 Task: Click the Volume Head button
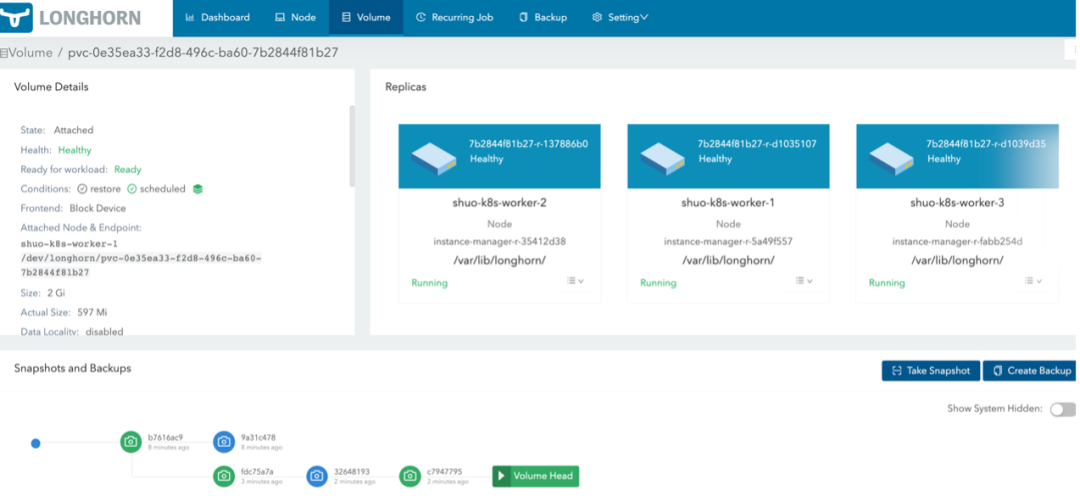coord(536,476)
